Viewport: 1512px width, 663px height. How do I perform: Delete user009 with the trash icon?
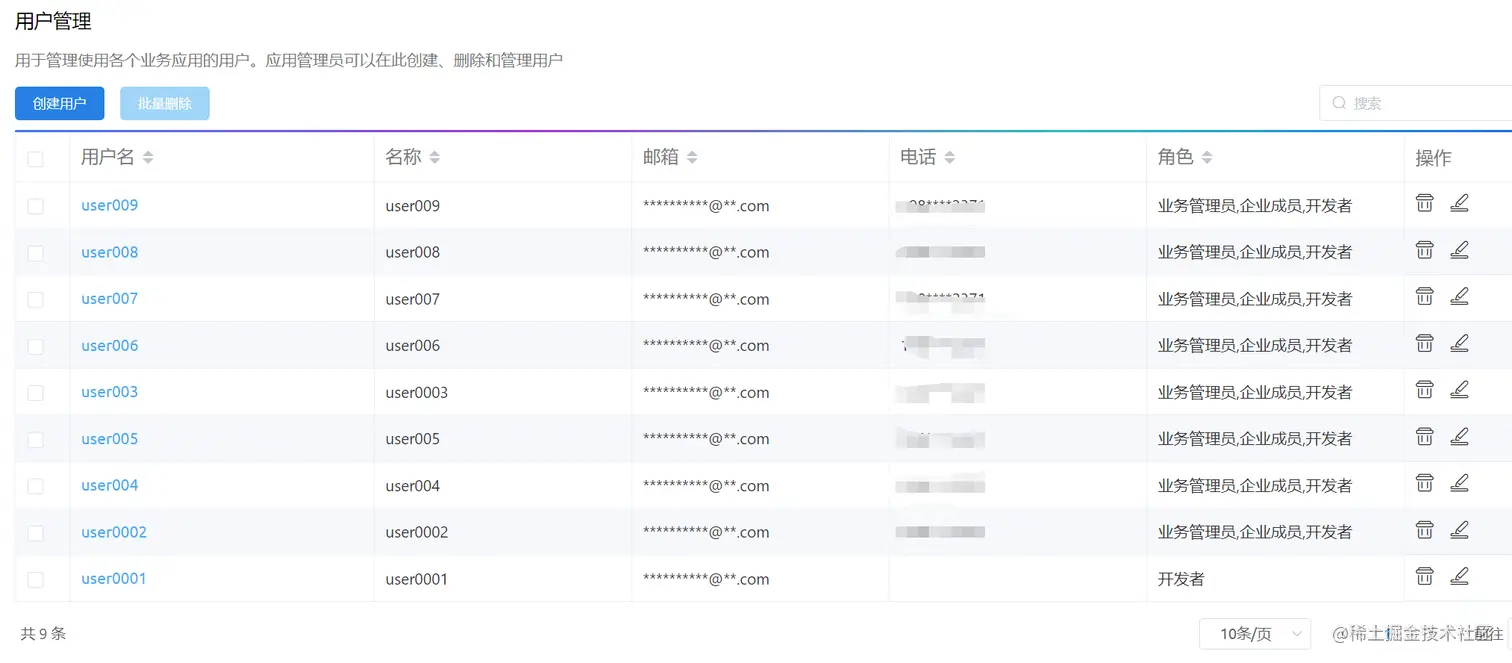click(x=1424, y=203)
